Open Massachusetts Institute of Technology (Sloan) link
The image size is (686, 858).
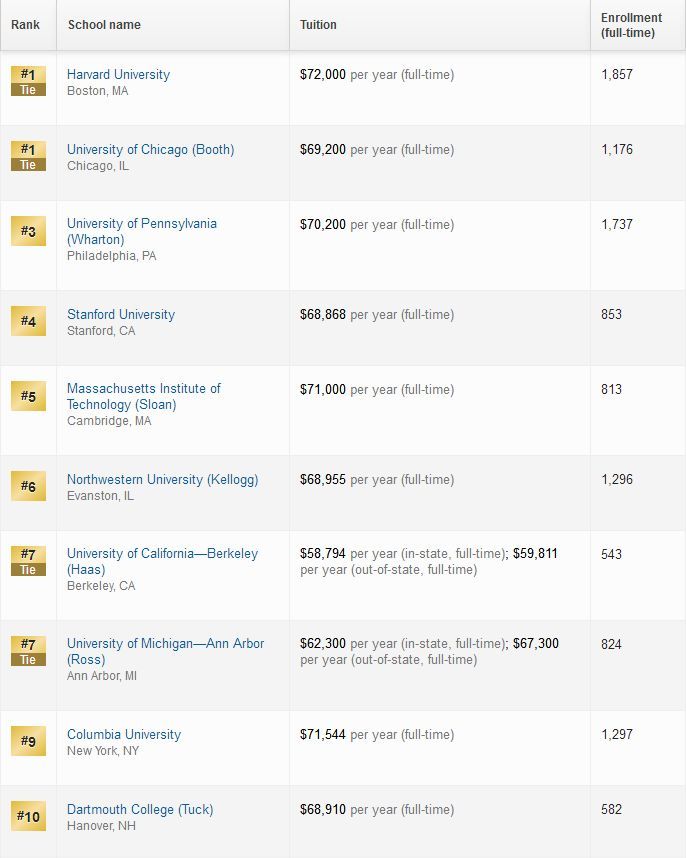point(143,397)
